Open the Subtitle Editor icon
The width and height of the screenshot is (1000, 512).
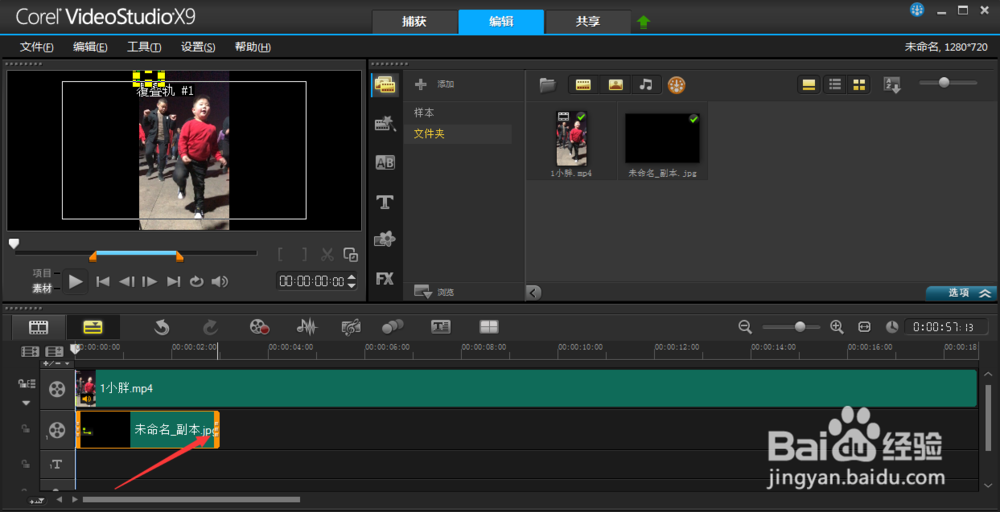[x=441, y=327]
